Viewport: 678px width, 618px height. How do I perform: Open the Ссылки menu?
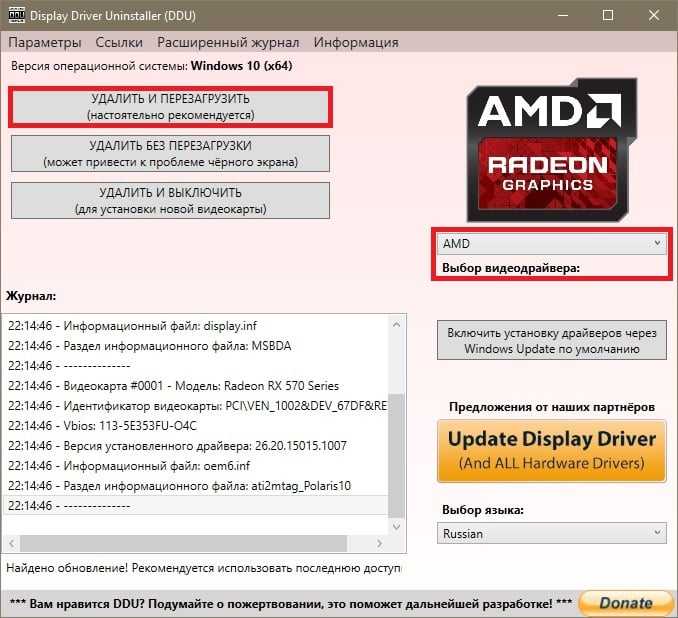coord(119,42)
